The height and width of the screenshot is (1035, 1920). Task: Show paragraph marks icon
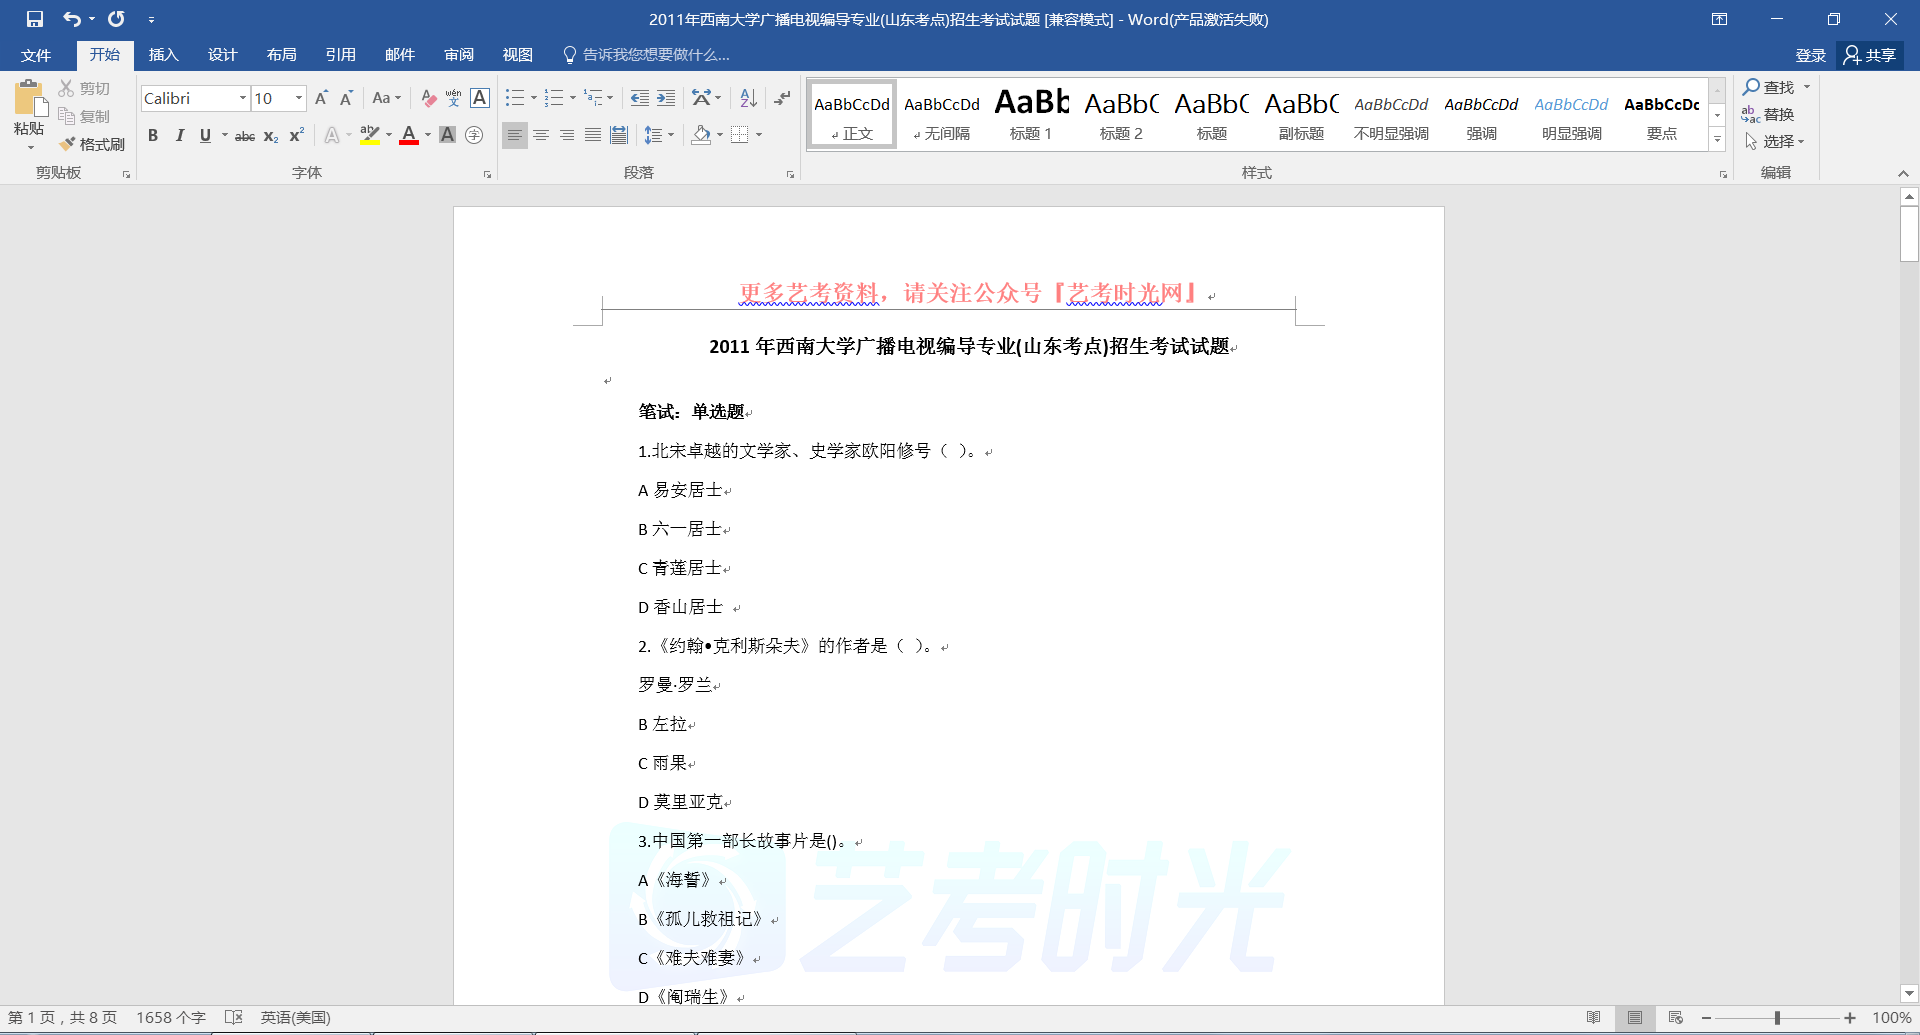point(782,98)
